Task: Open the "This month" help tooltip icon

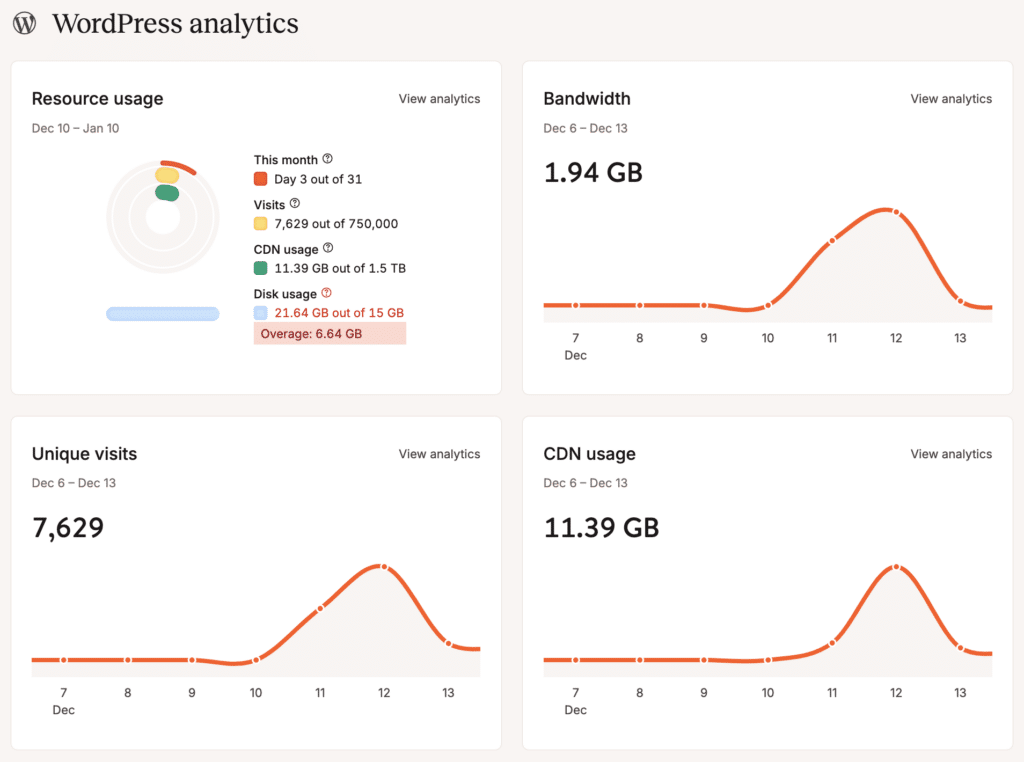Action: pyautogui.click(x=329, y=157)
